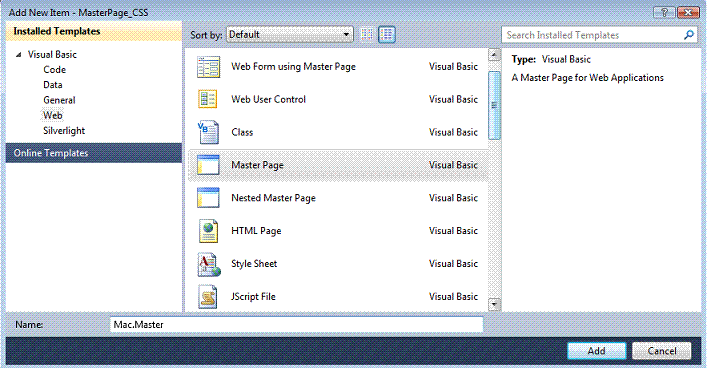Click the Web Form using Master Page icon
This screenshot has height=368, width=707.
[208, 67]
